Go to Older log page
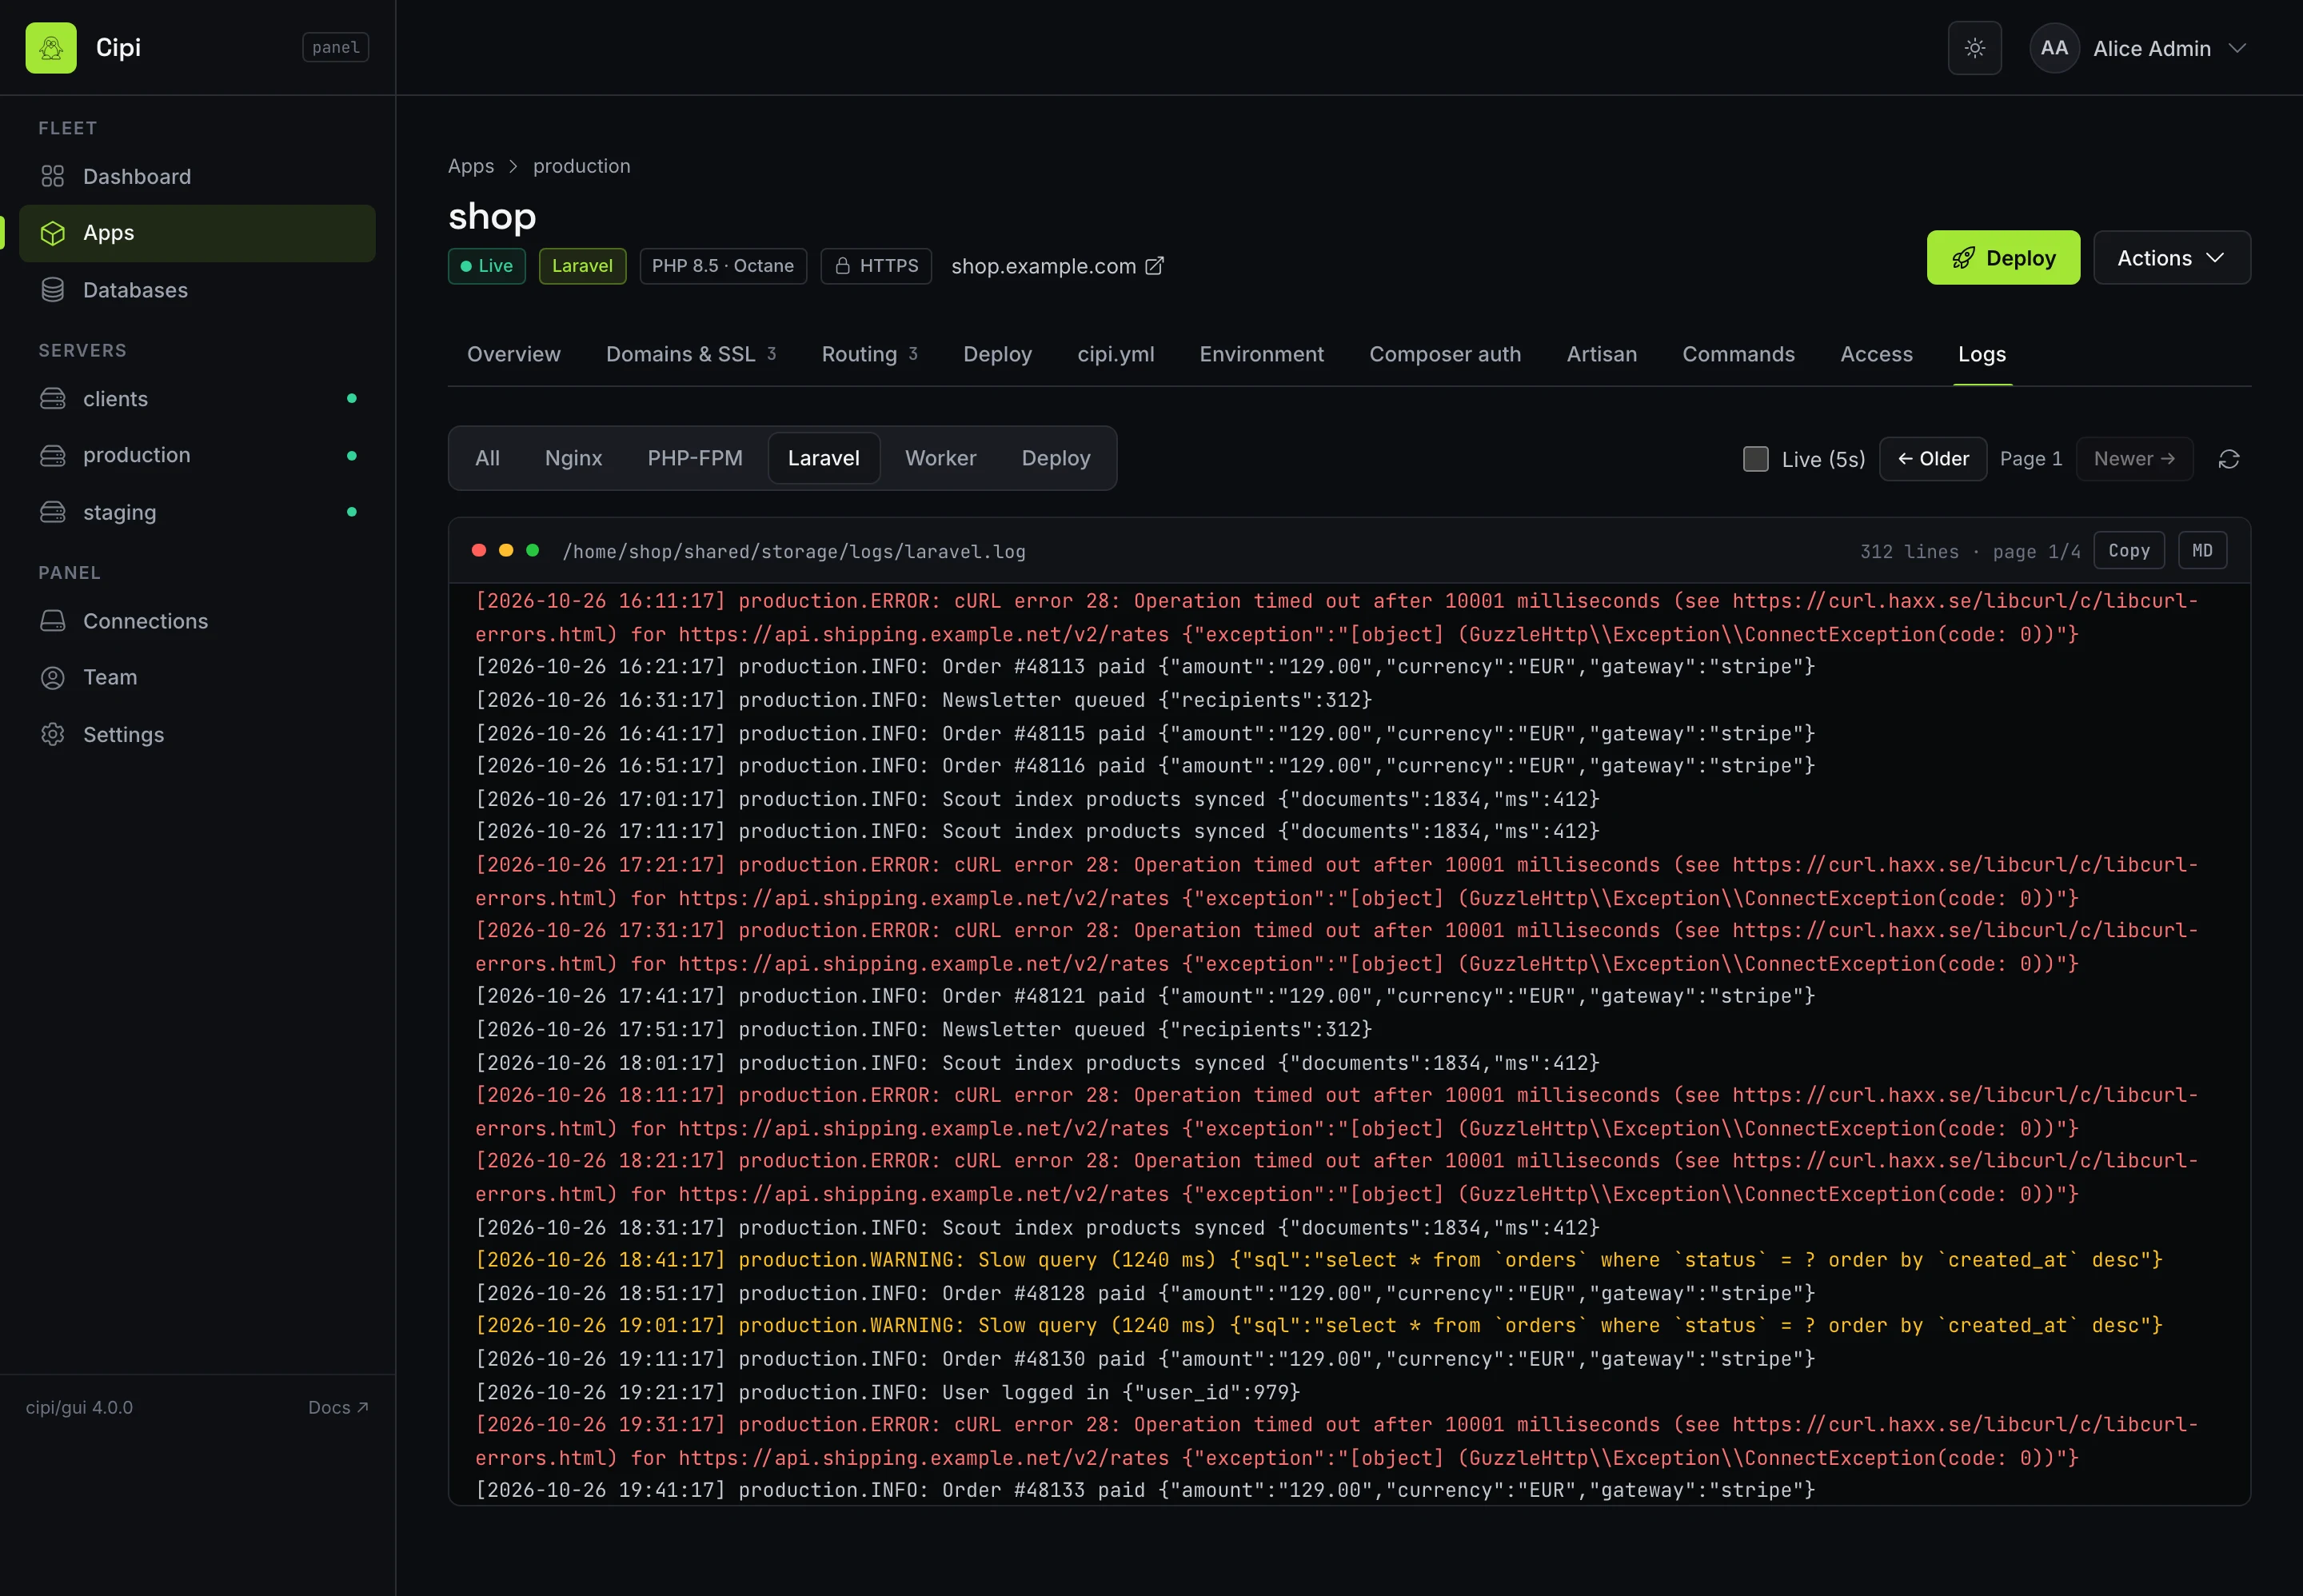The width and height of the screenshot is (2303, 1596). (1932, 459)
